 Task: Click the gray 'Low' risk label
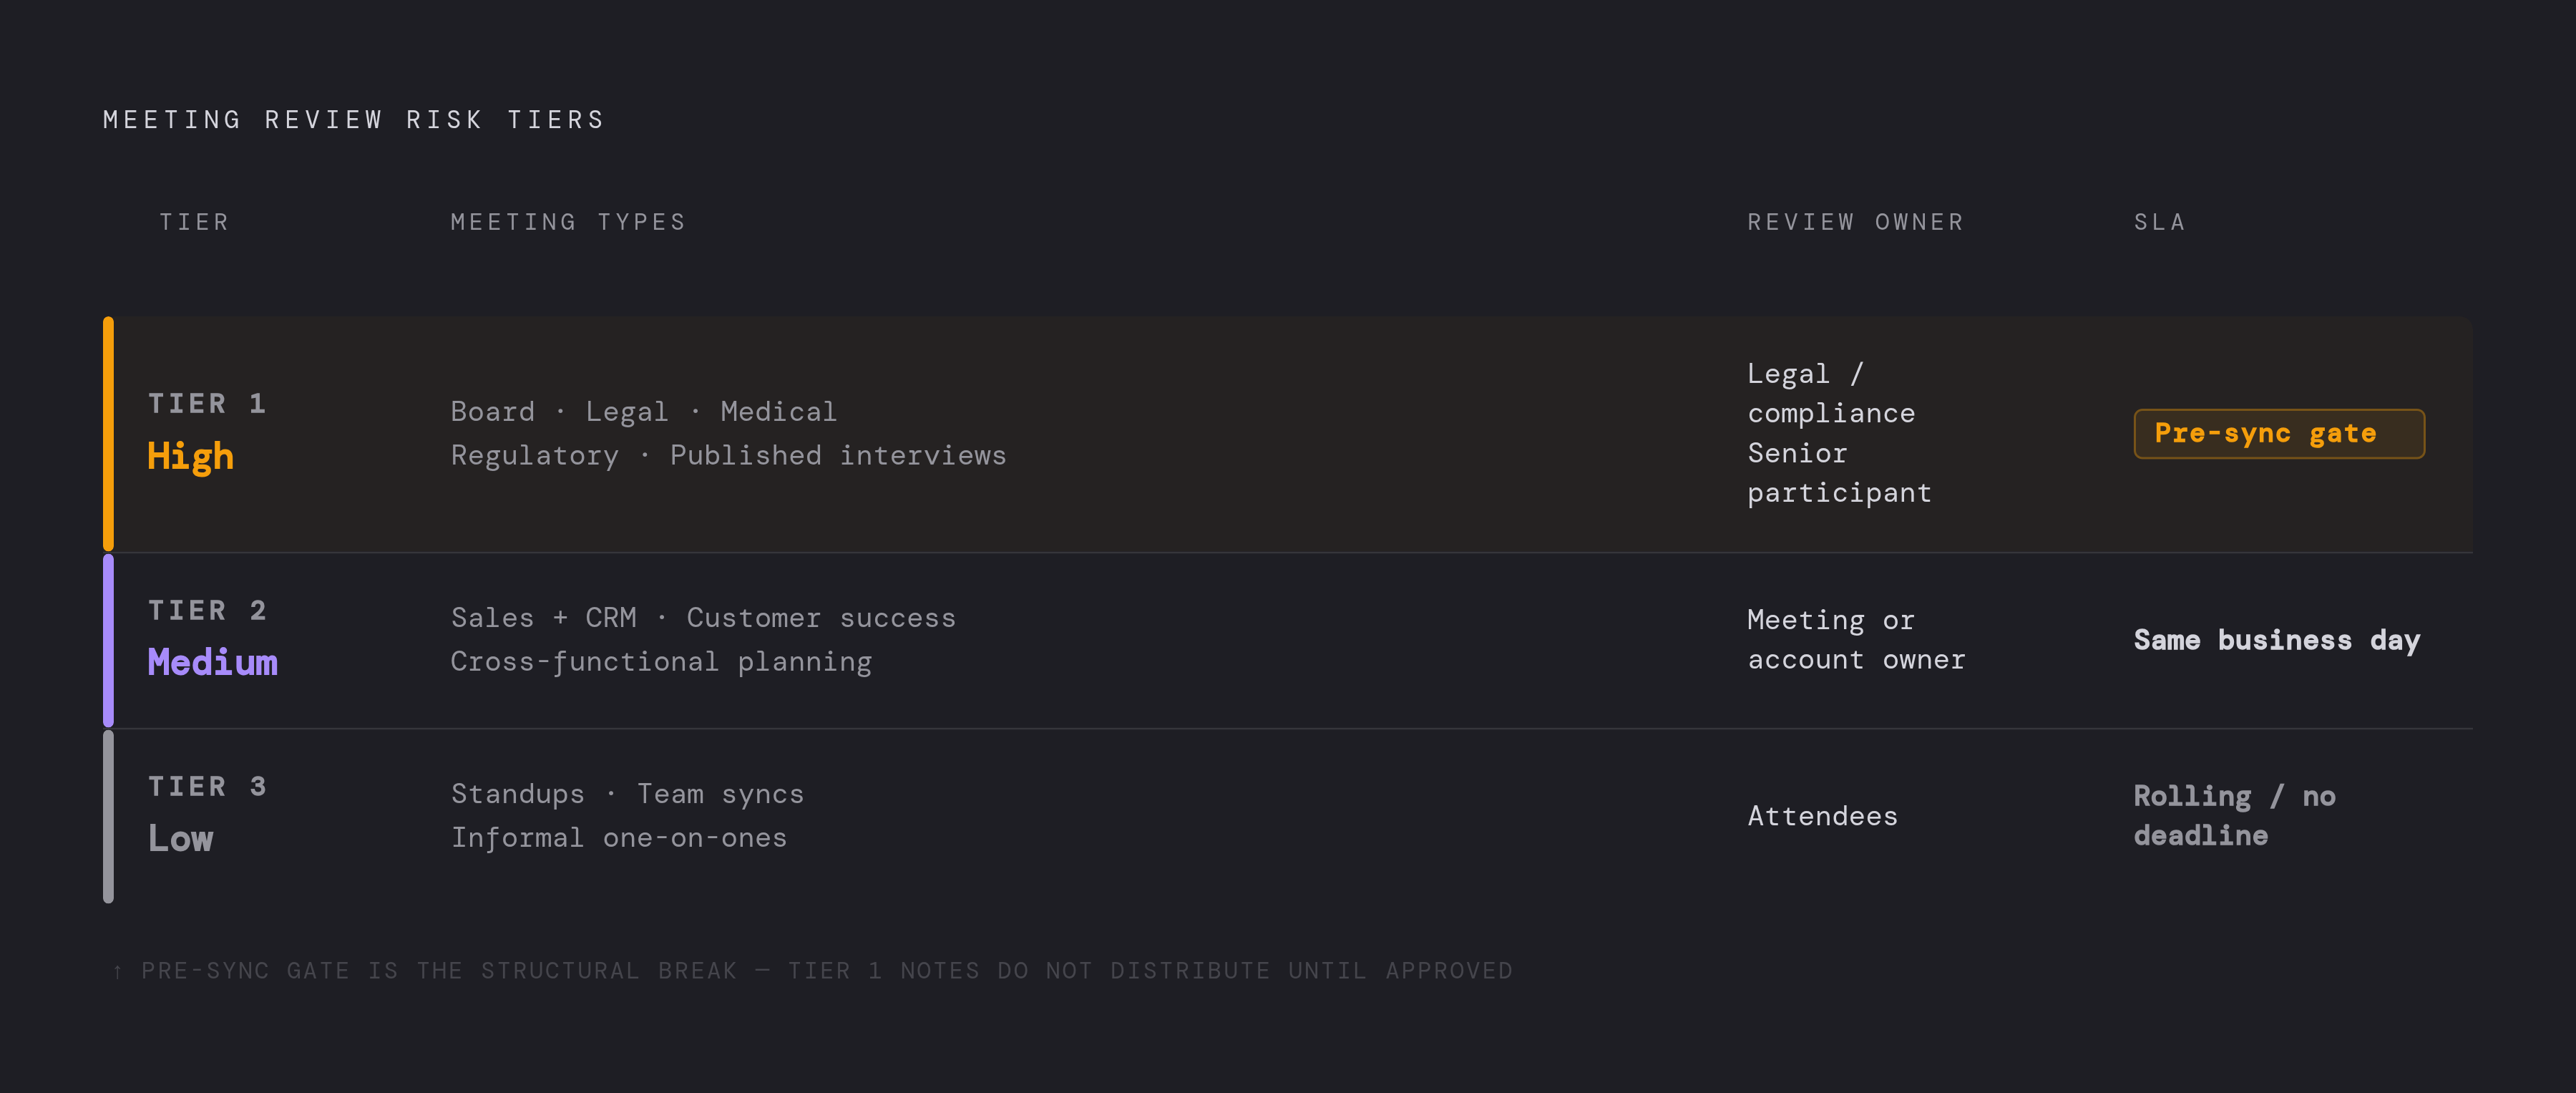click(181, 838)
